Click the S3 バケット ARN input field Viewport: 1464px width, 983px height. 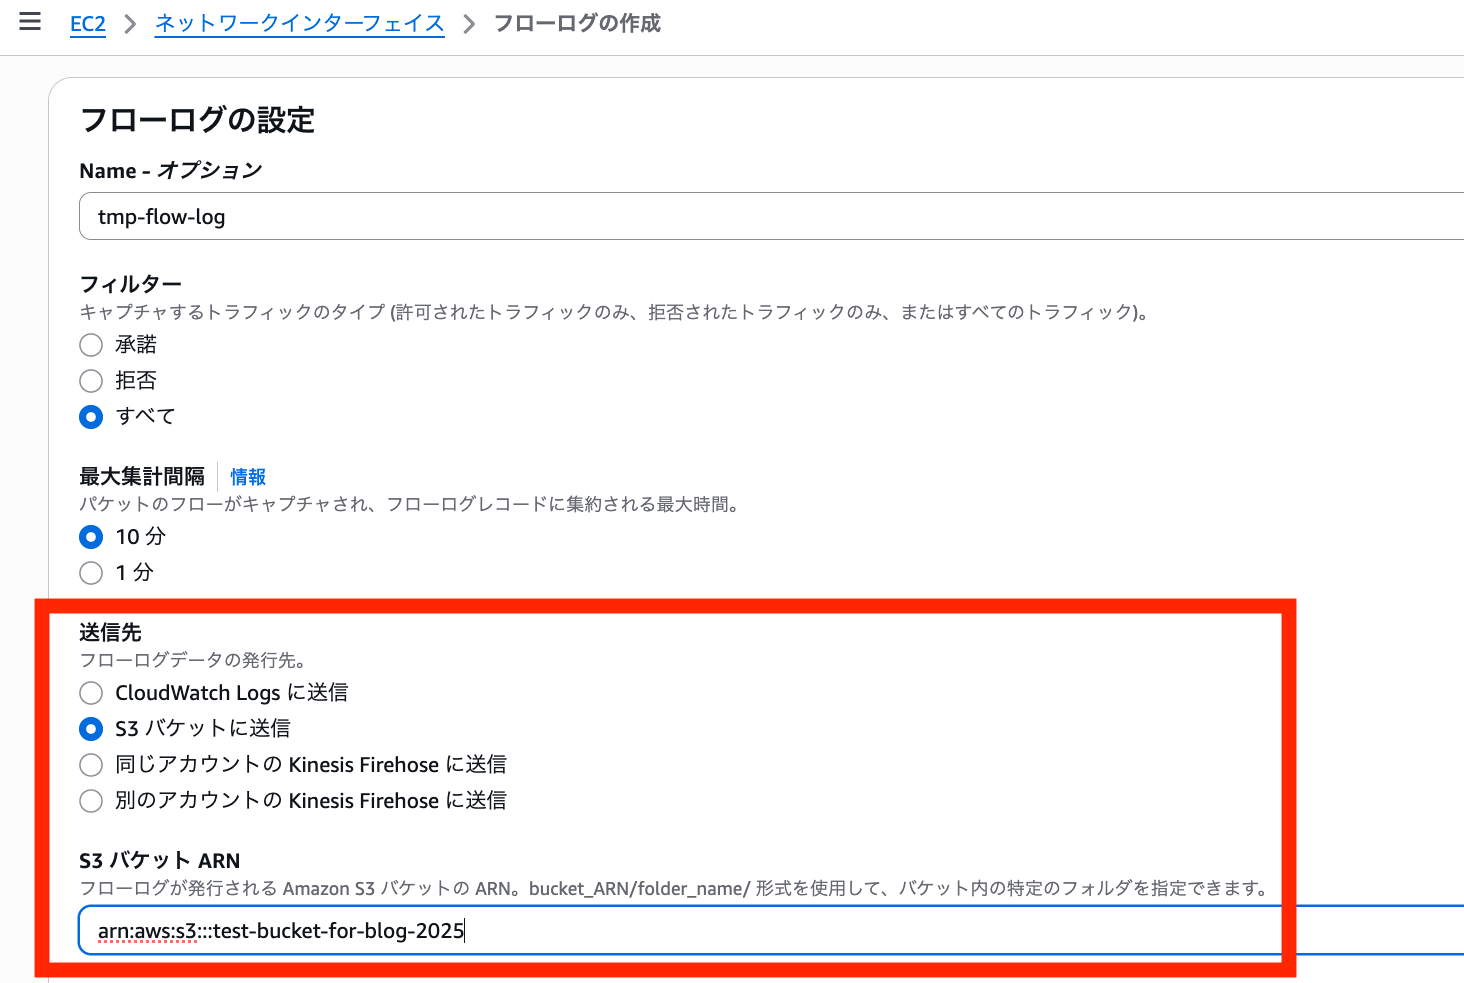point(771,931)
